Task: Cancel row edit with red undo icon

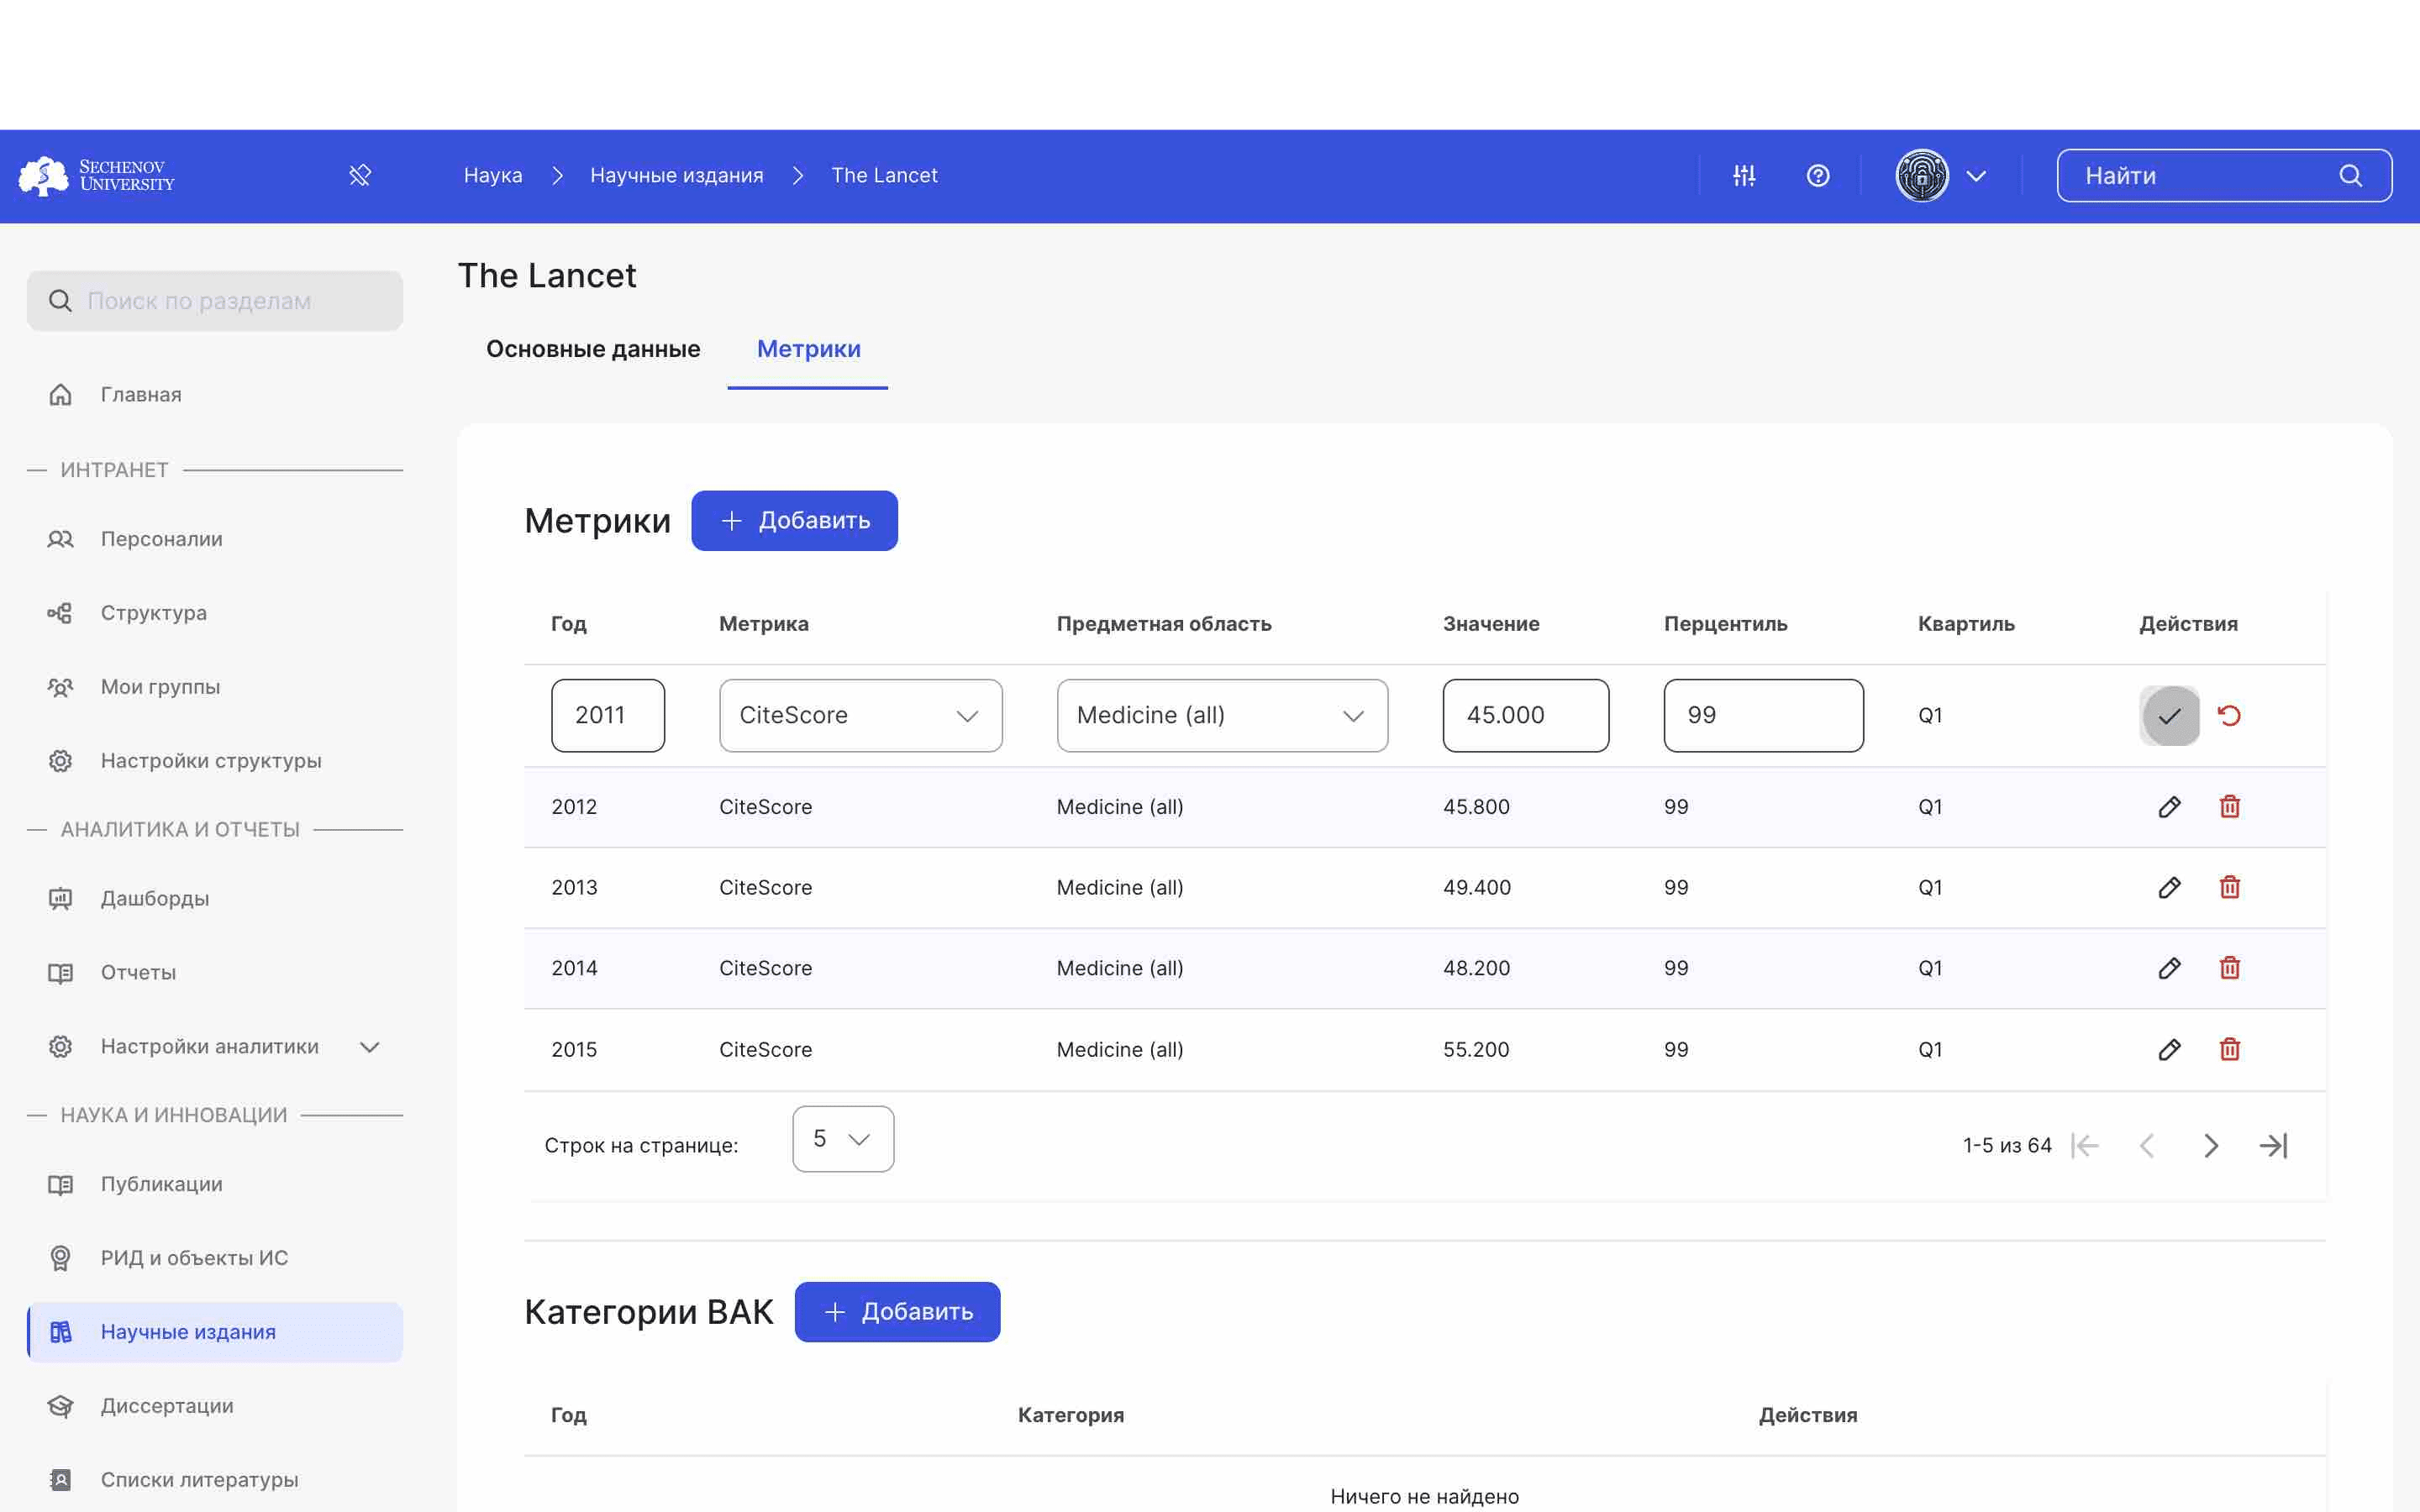Action: (x=2229, y=716)
